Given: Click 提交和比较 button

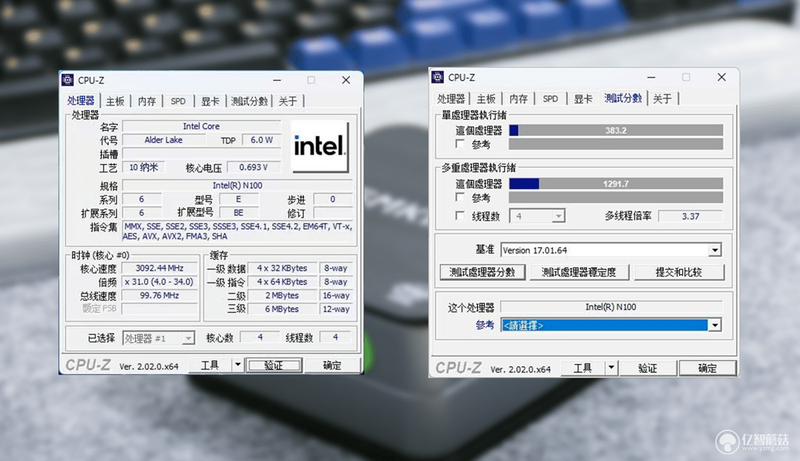Looking at the screenshot, I should (679, 272).
